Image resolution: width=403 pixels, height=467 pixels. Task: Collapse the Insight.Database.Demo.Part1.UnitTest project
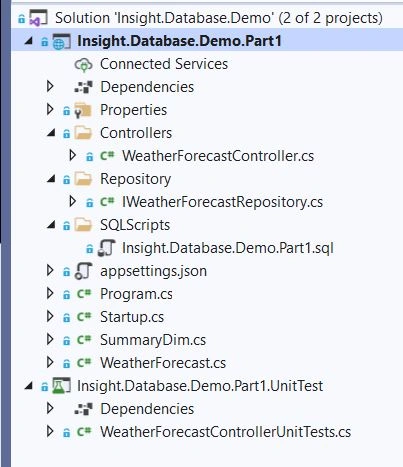click(29, 386)
